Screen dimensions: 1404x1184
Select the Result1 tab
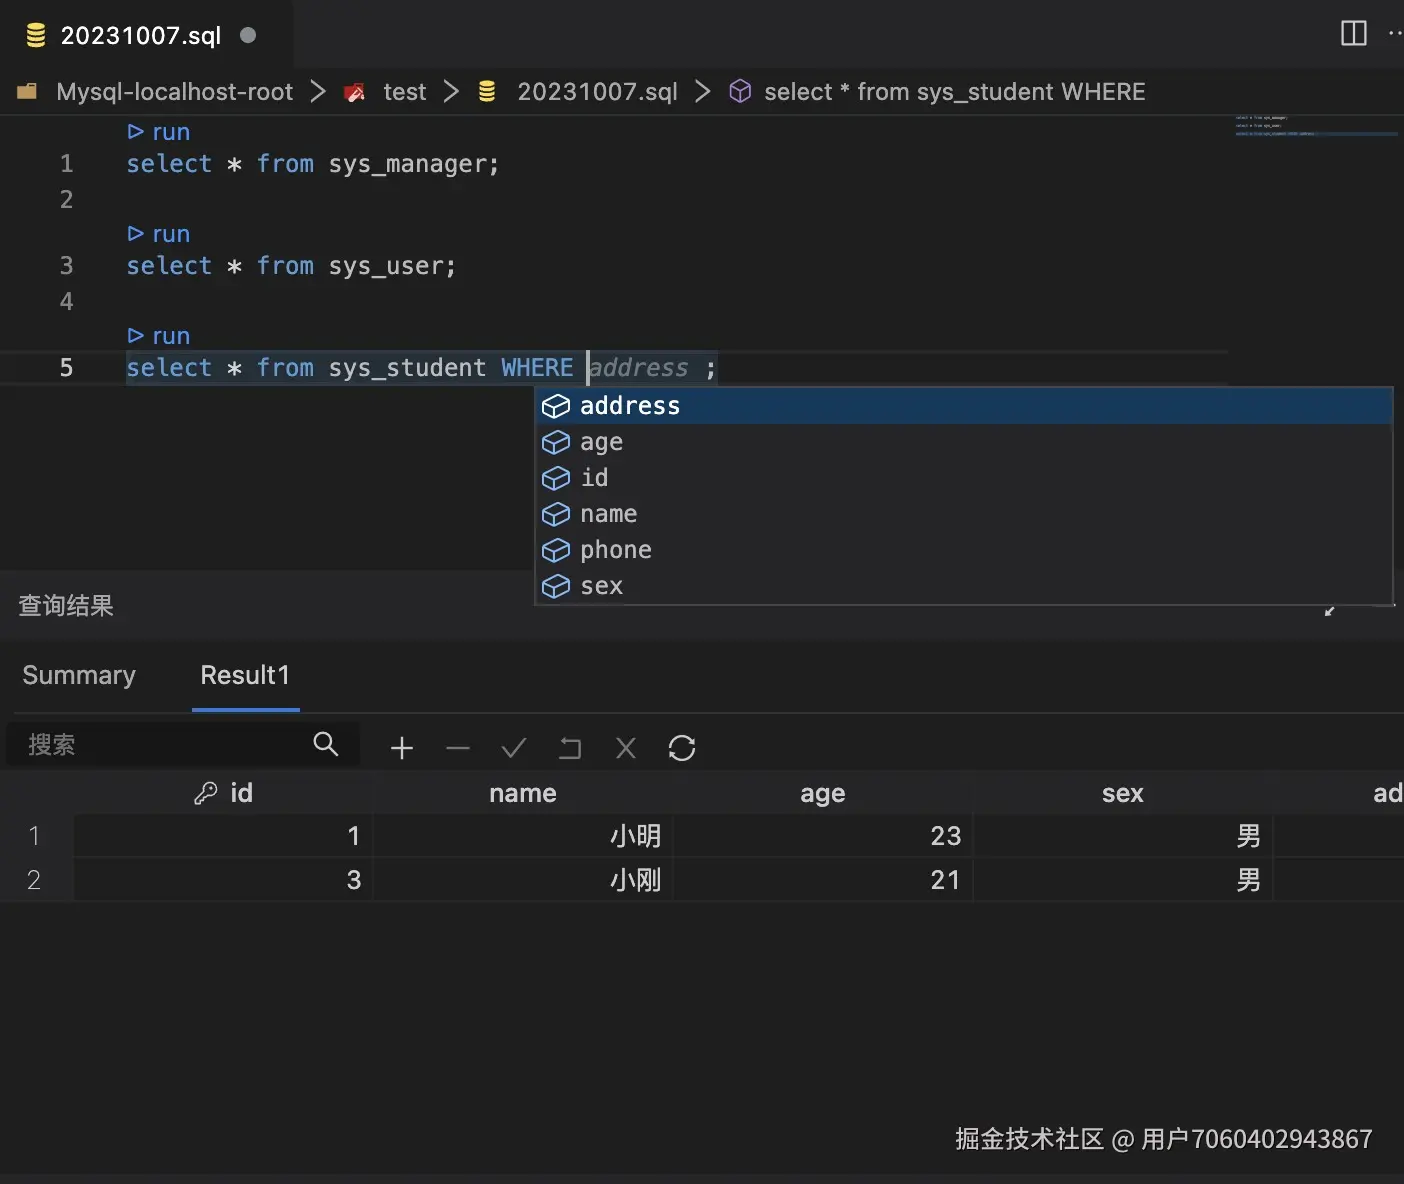point(245,676)
